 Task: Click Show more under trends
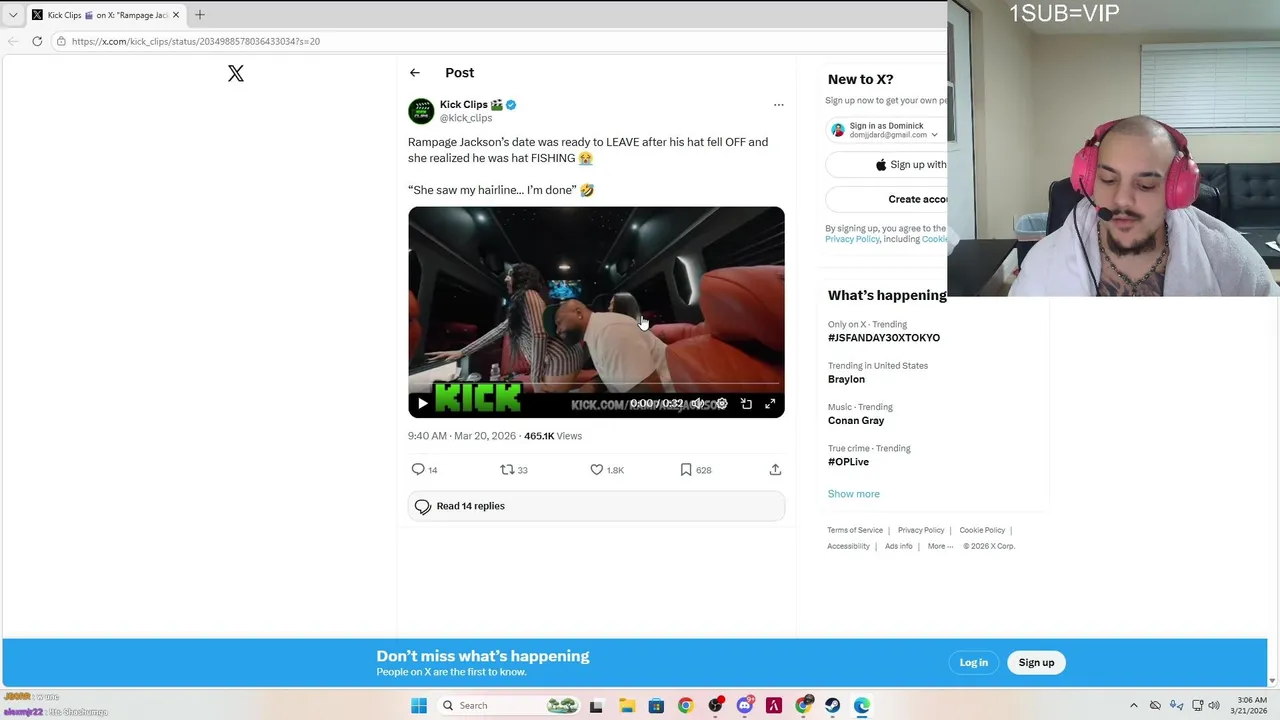tap(853, 494)
